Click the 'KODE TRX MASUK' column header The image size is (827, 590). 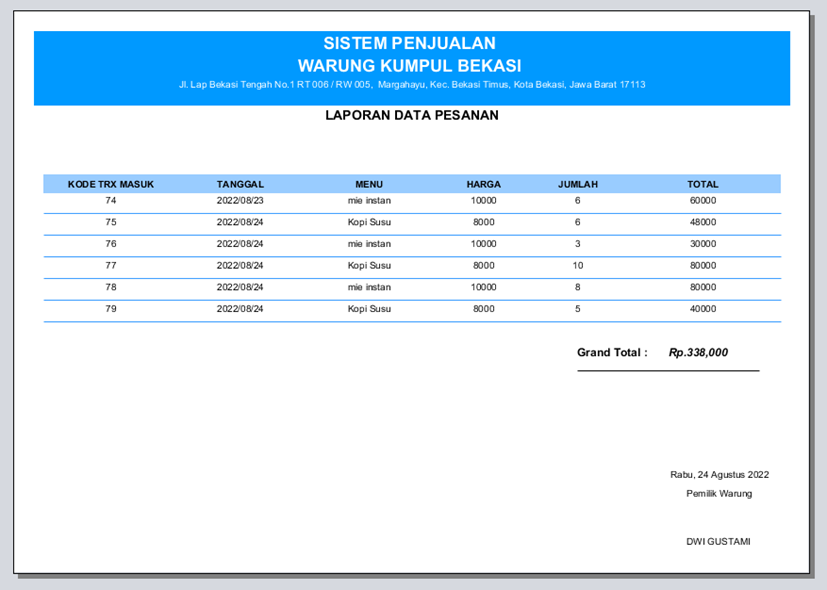(x=111, y=184)
